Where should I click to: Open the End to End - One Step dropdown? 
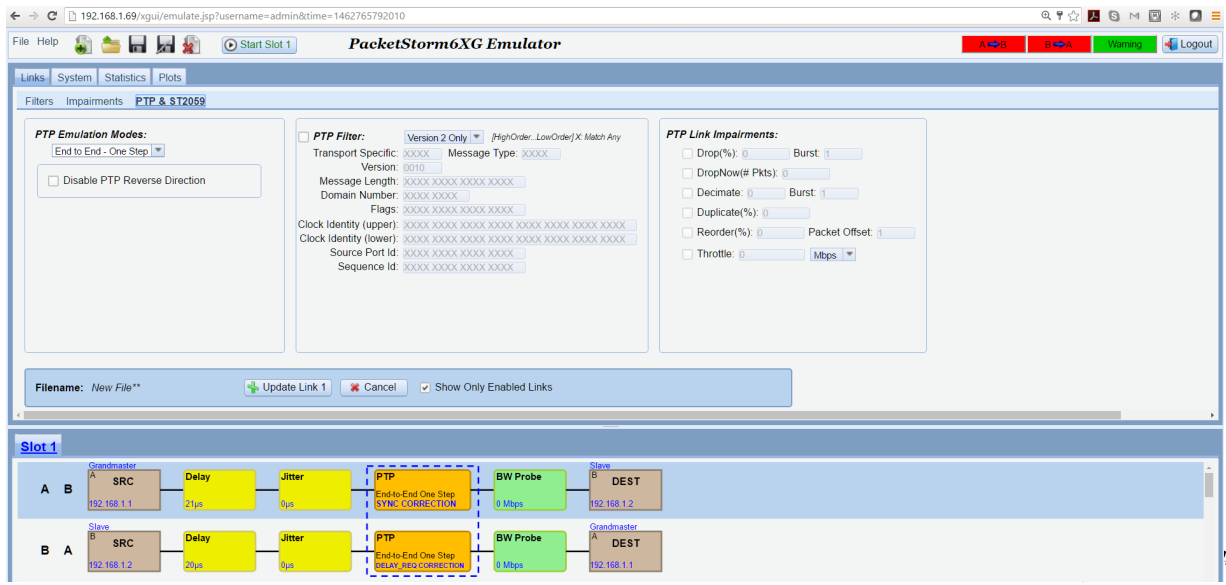click(x=109, y=151)
